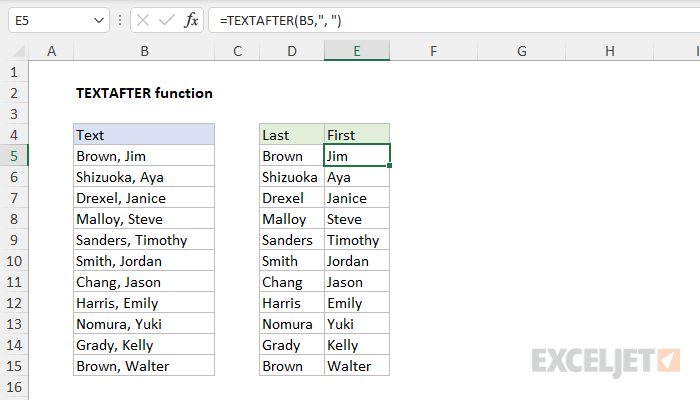Click the Cancel (X) formula button
This screenshot has width=700, height=400.
click(x=143, y=21)
